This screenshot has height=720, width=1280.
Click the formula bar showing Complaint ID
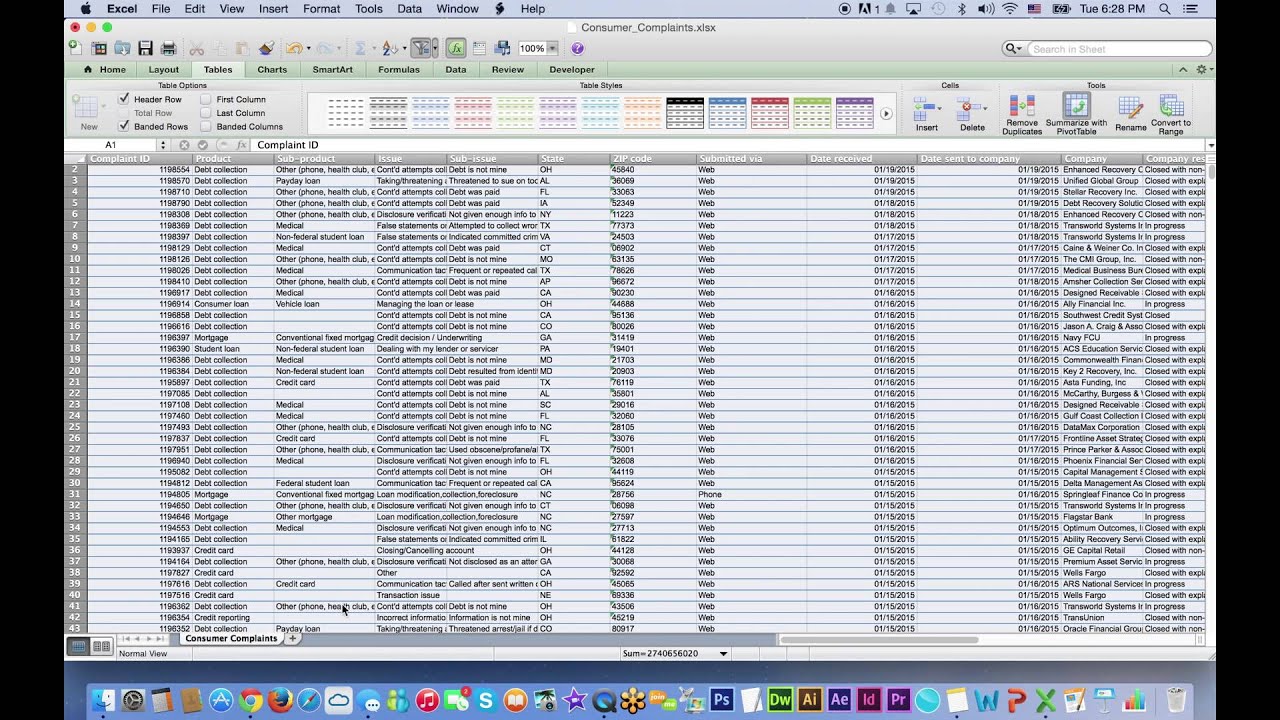(728, 145)
